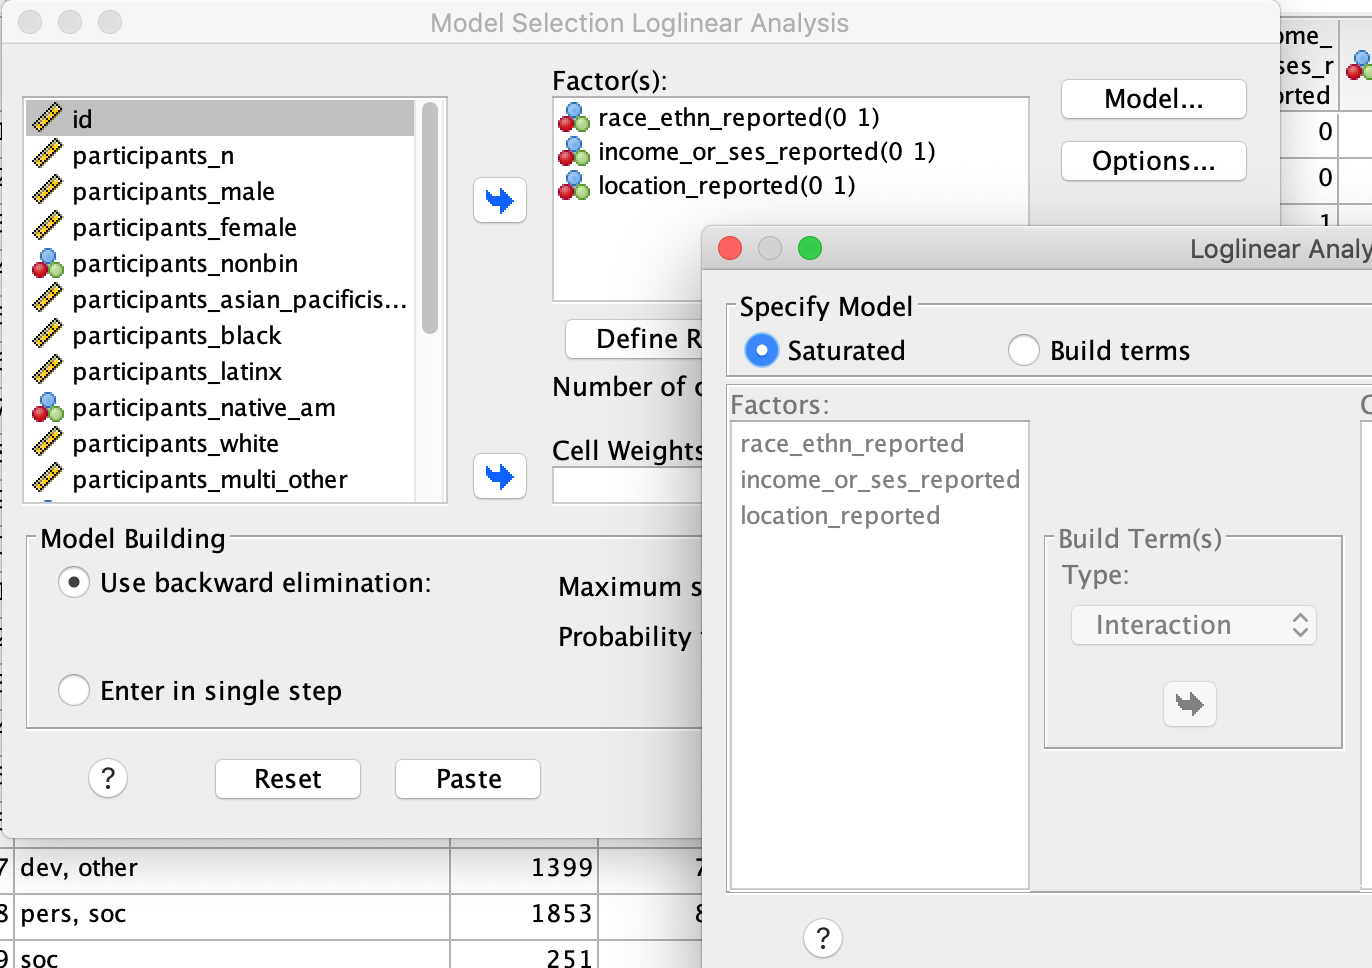Click the Reset button
The image size is (1372, 968).
[288, 779]
